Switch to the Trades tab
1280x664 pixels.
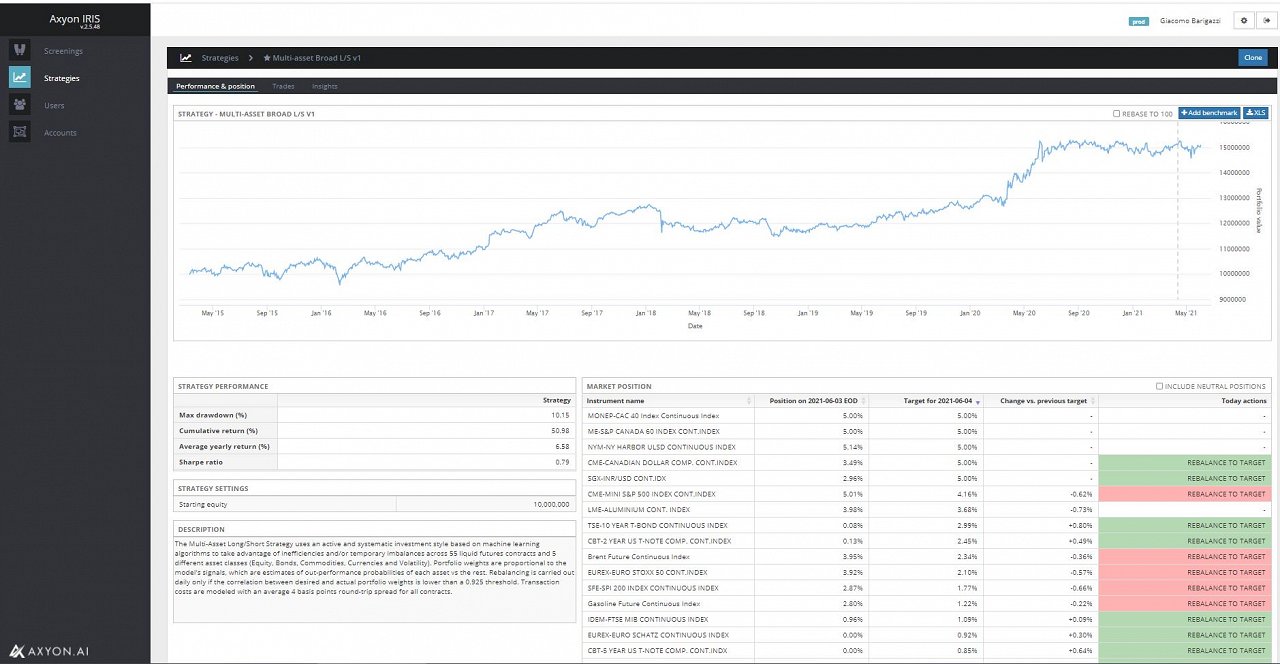(x=283, y=87)
